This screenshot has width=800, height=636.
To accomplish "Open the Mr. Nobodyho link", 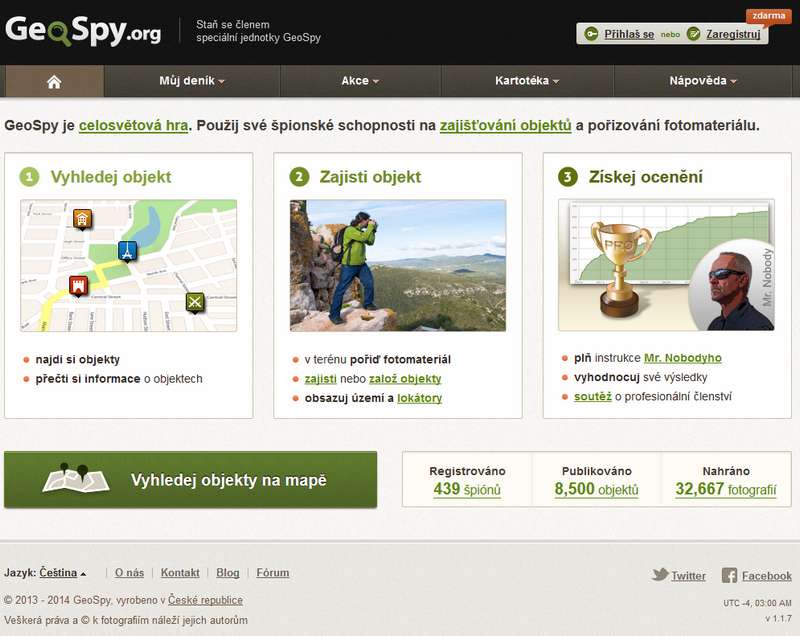I will click(683, 358).
